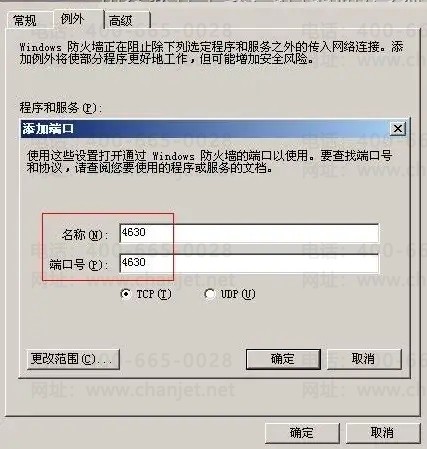Switch to the 常规 tab

tap(27, 21)
